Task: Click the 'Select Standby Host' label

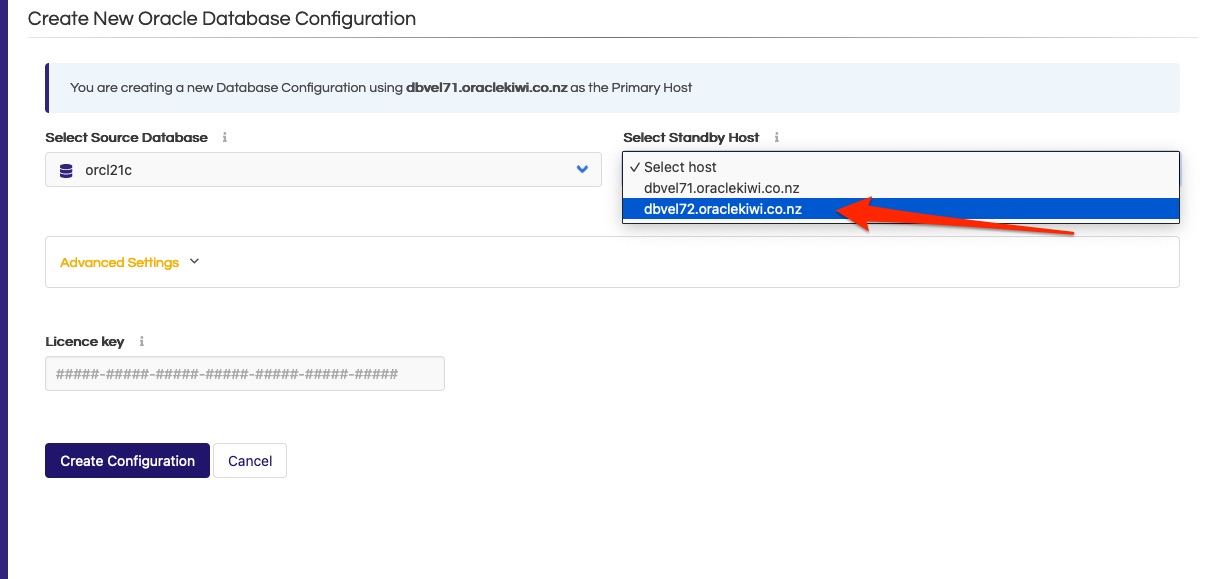Action: [x=691, y=138]
